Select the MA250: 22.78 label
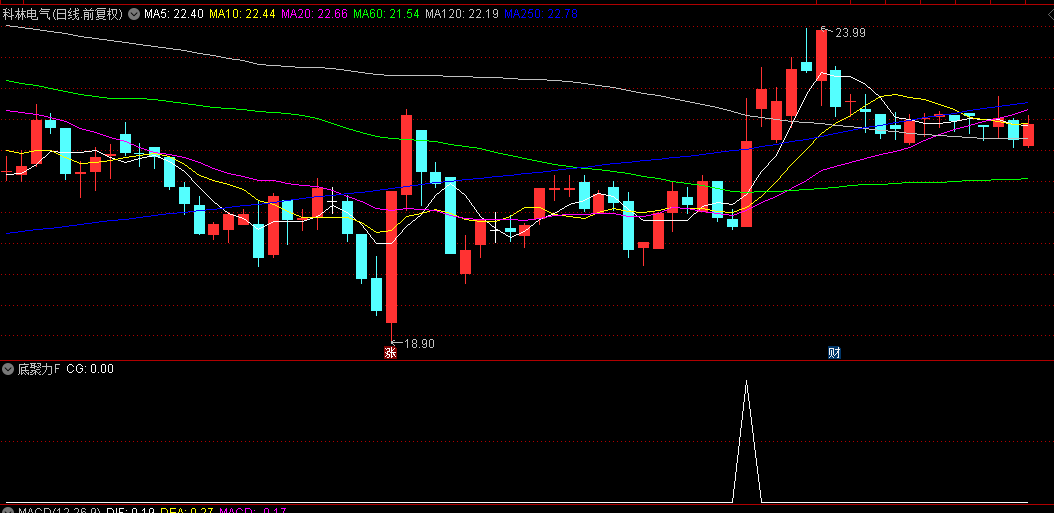Image resolution: width=1054 pixels, height=513 pixels. pos(540,13)
